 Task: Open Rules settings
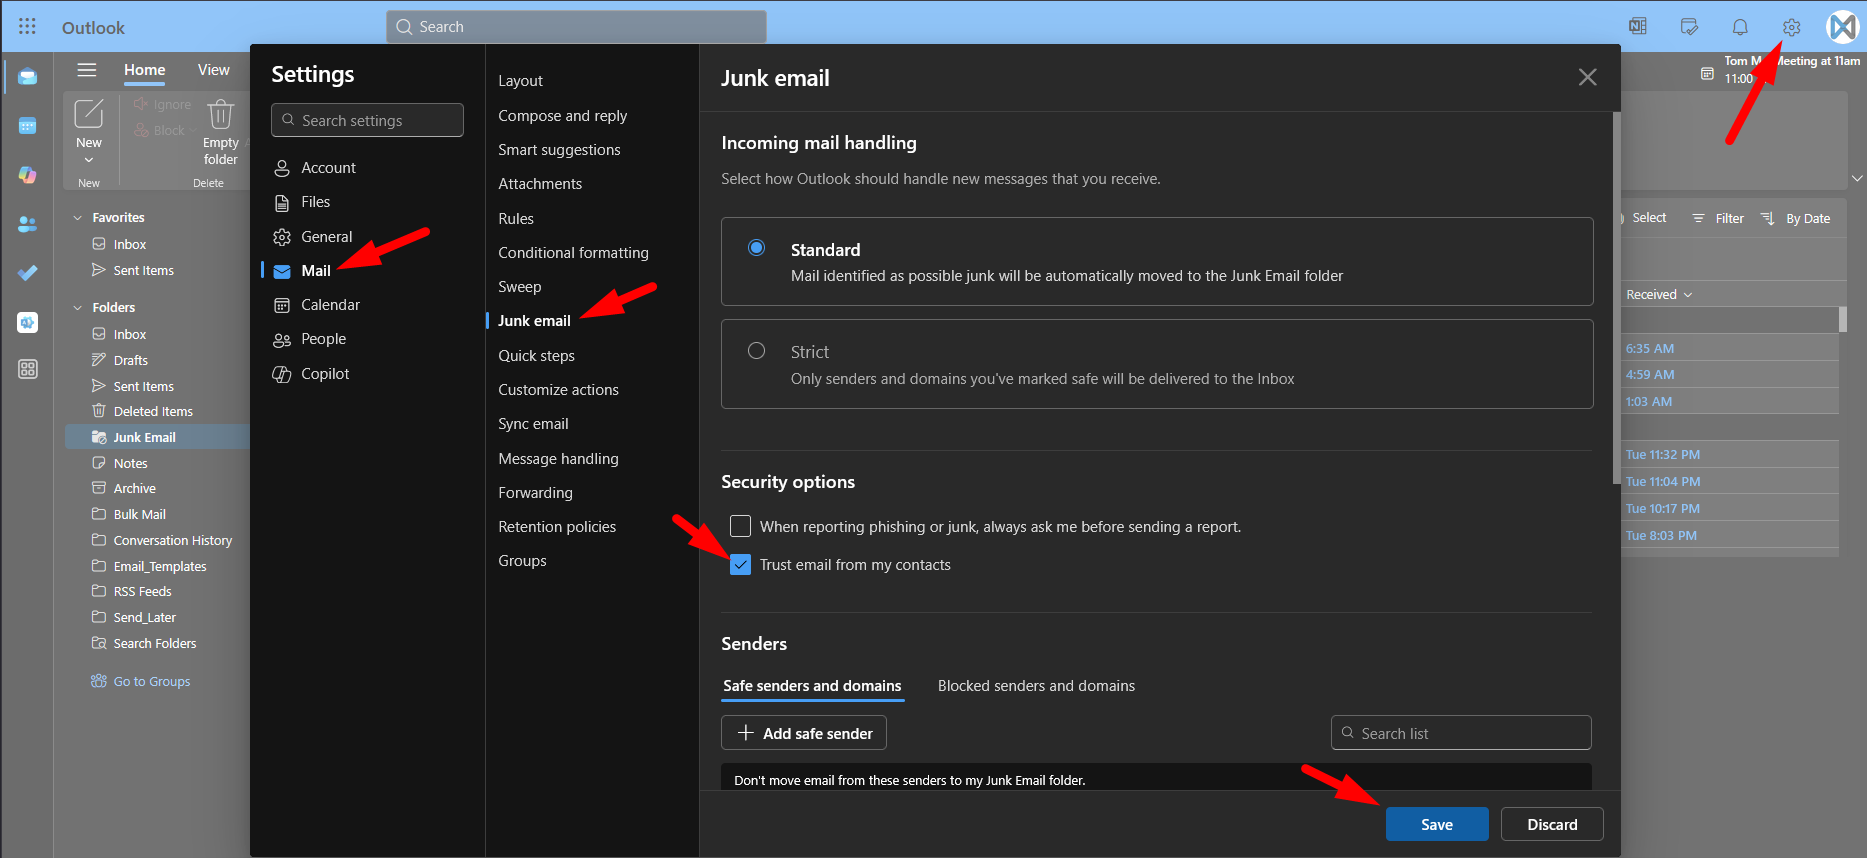click(516, 219)
